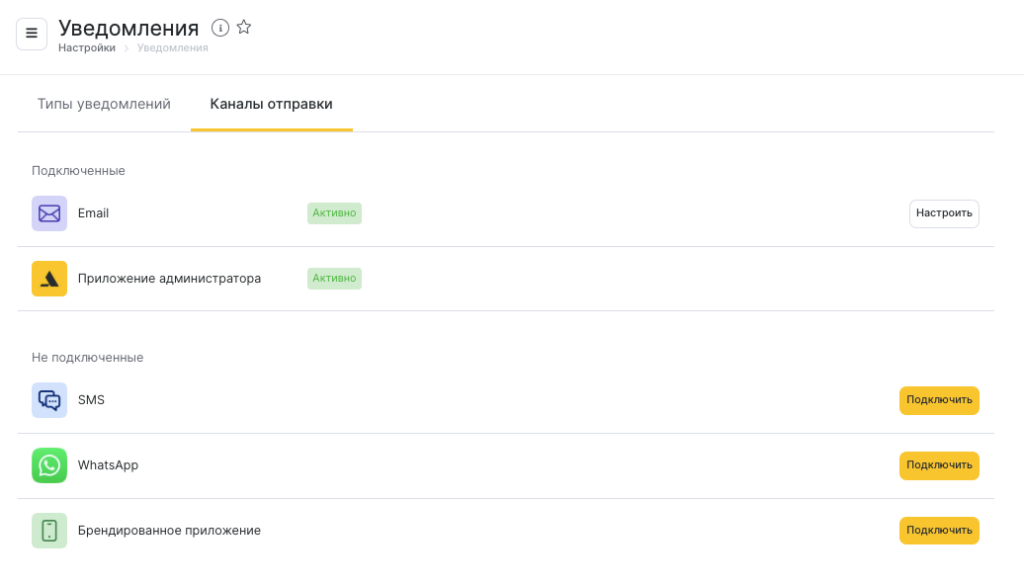Click the WhatsApp channel name

click(108, 465)
